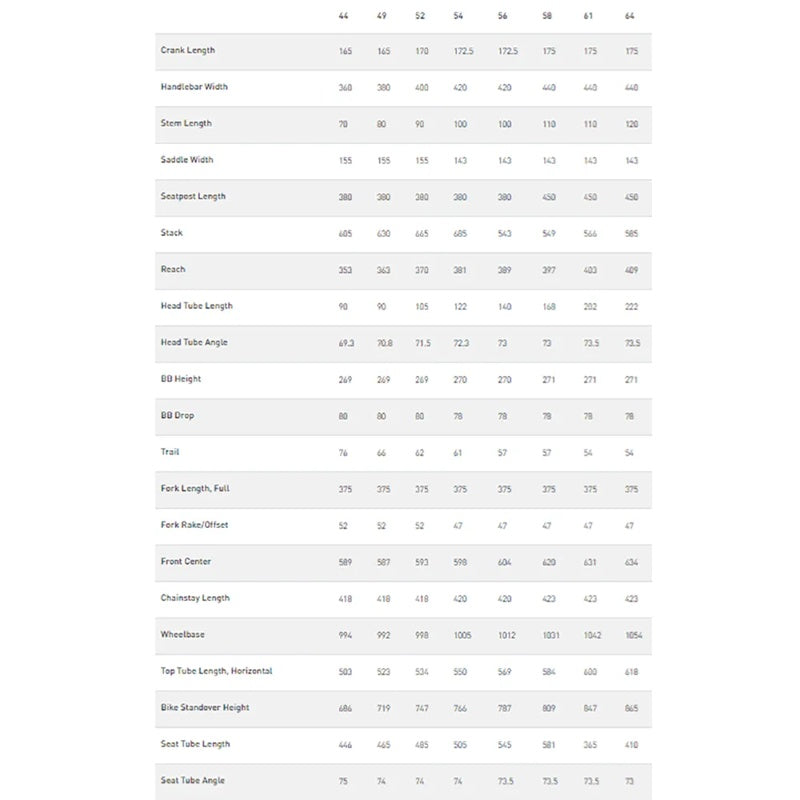Click the Crank Length row label
The image size is (800, 800).
point(188,50)
